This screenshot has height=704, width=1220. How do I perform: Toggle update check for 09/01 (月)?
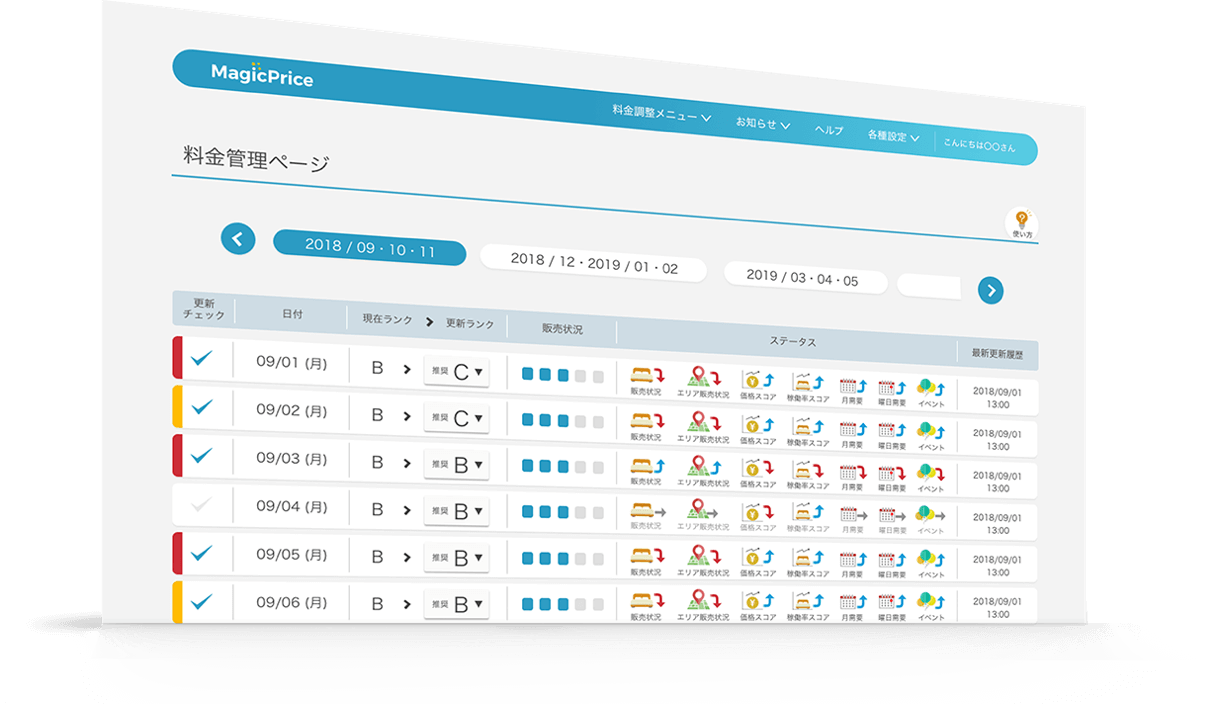tap(202, 358)
